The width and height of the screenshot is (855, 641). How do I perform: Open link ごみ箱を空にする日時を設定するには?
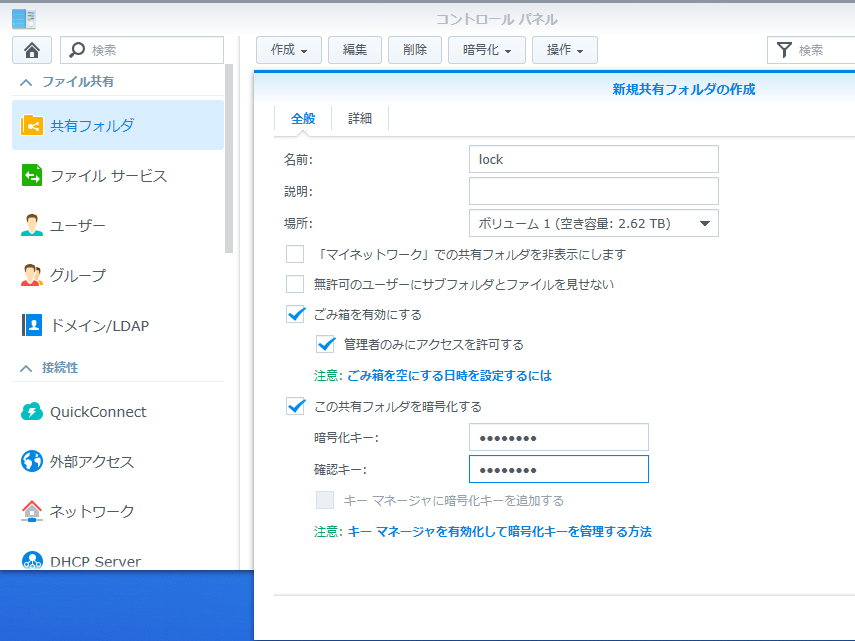[449, 376]
